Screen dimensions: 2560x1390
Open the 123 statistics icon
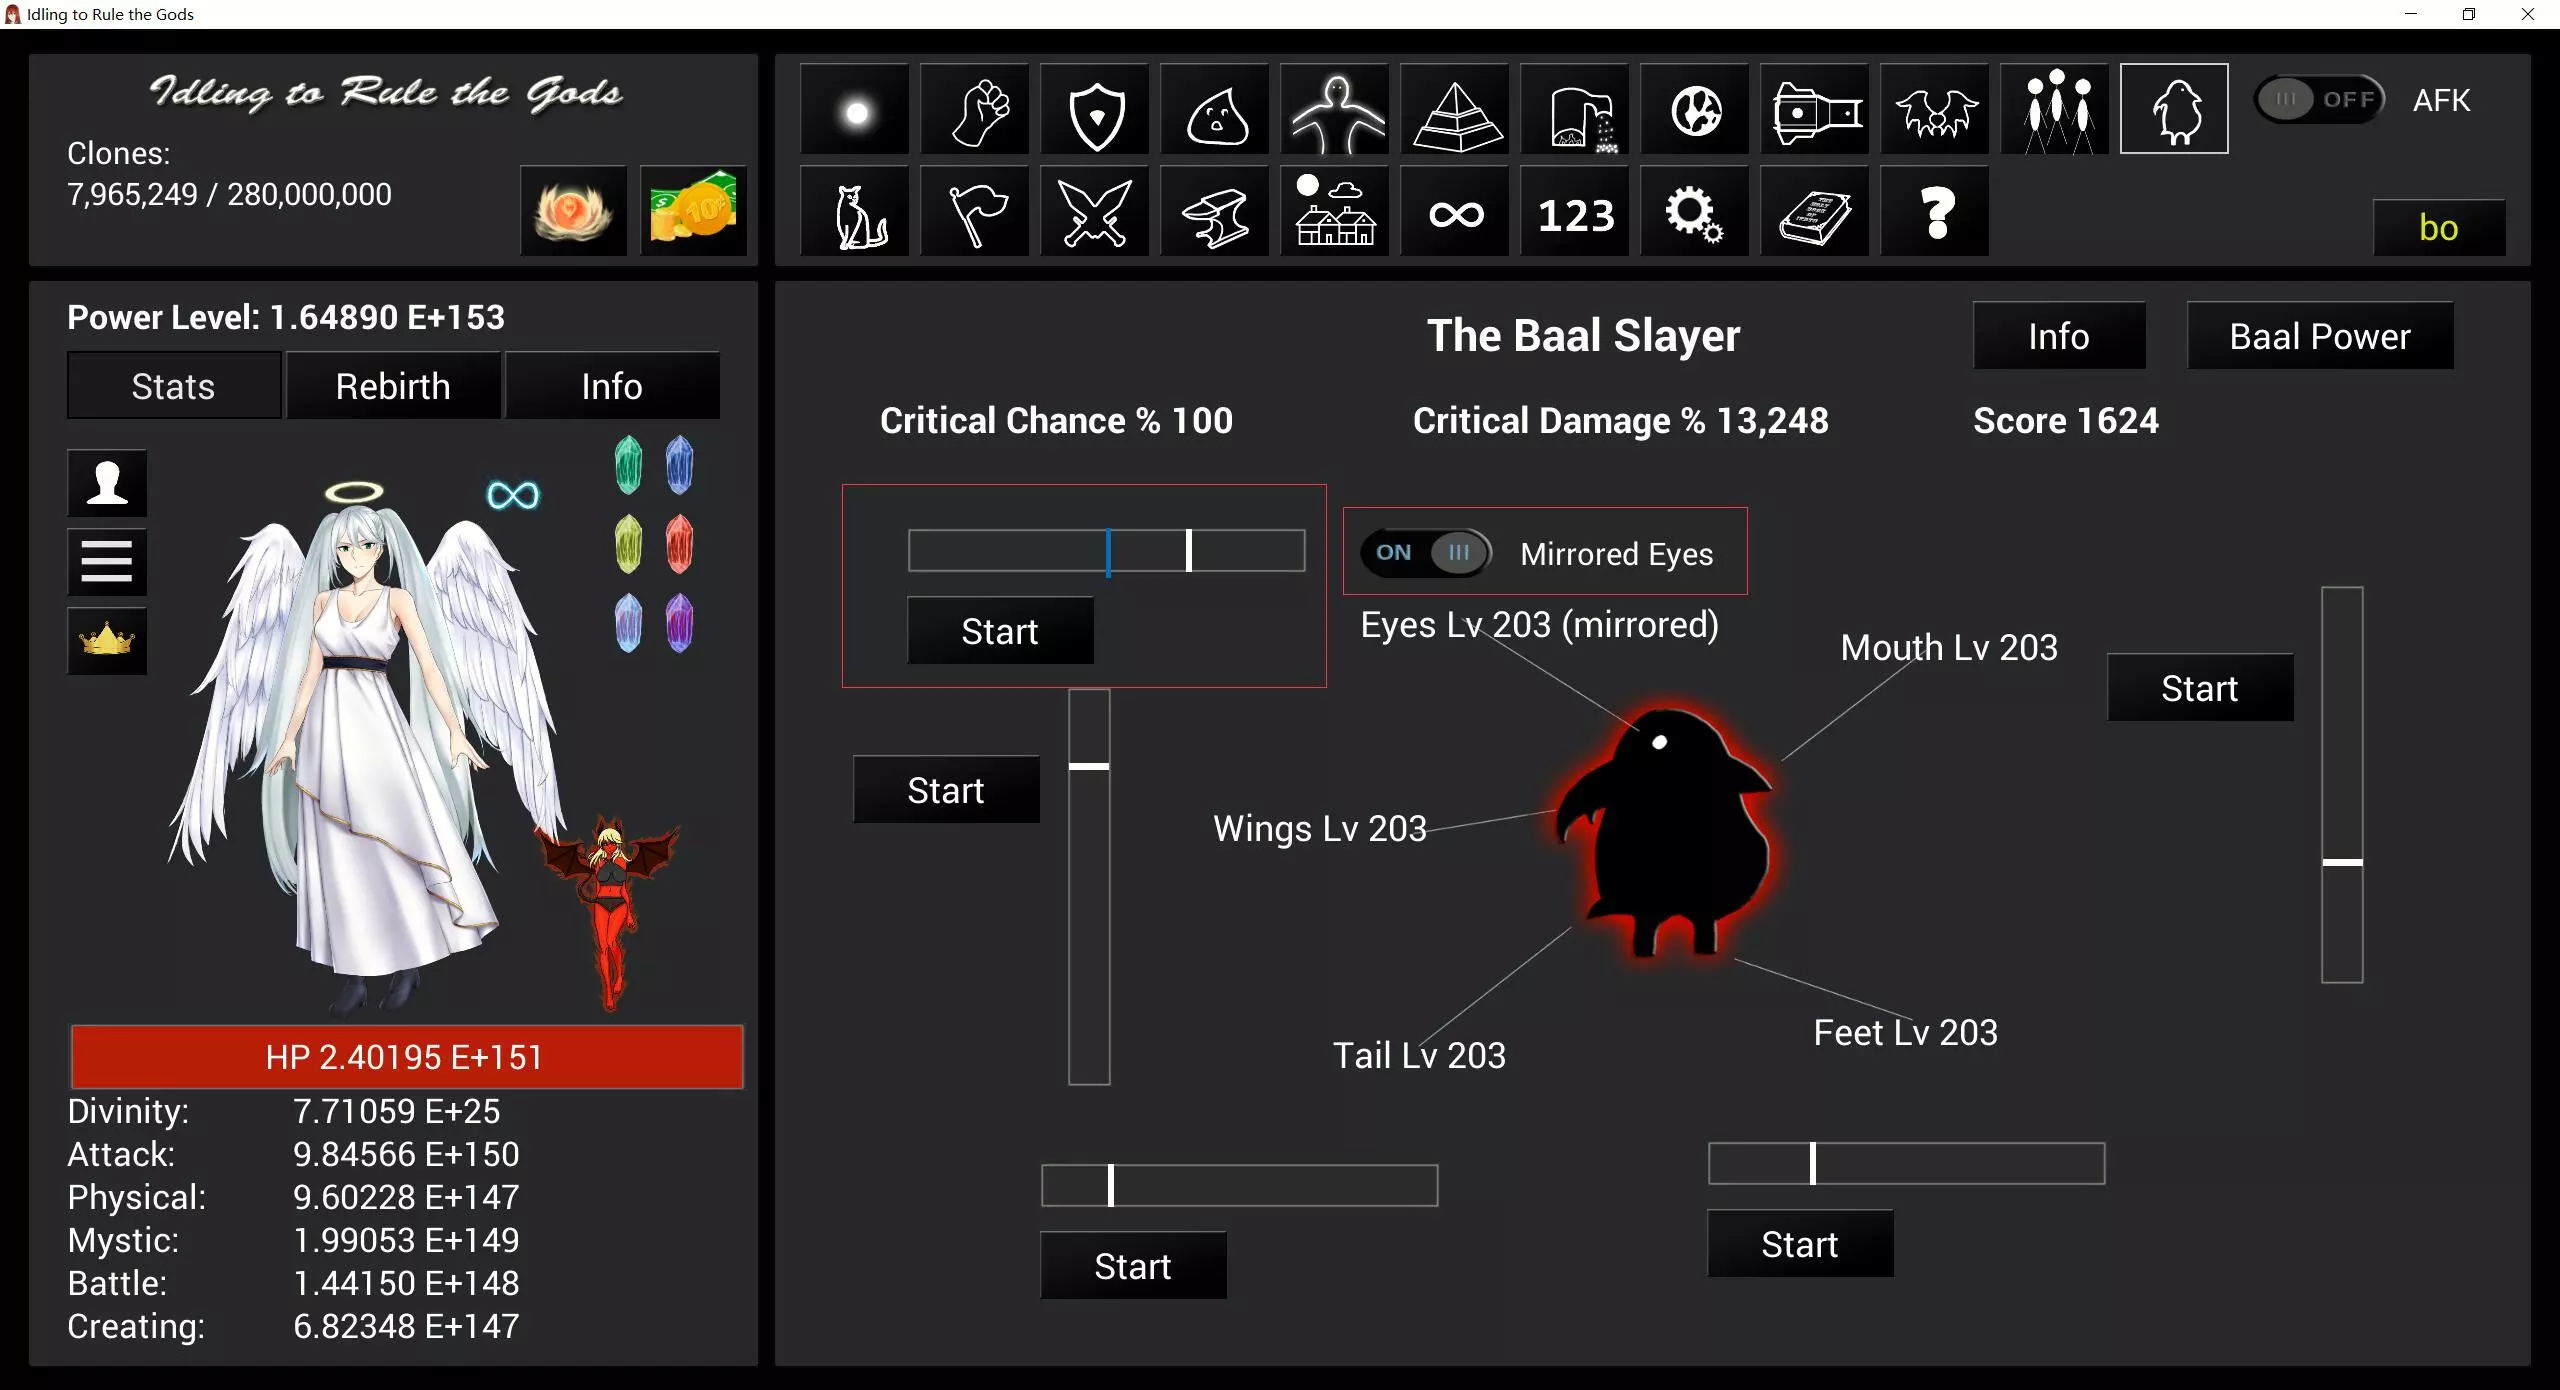(x=1575, y=212)
